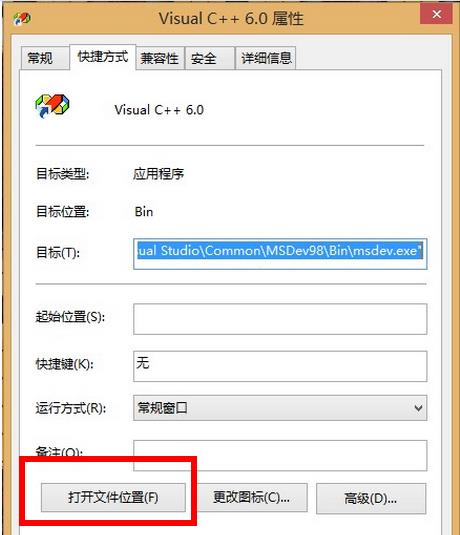Click the Visual C++ title bar icon
This screenshot has width=460, height=535.
click(22, 18)
